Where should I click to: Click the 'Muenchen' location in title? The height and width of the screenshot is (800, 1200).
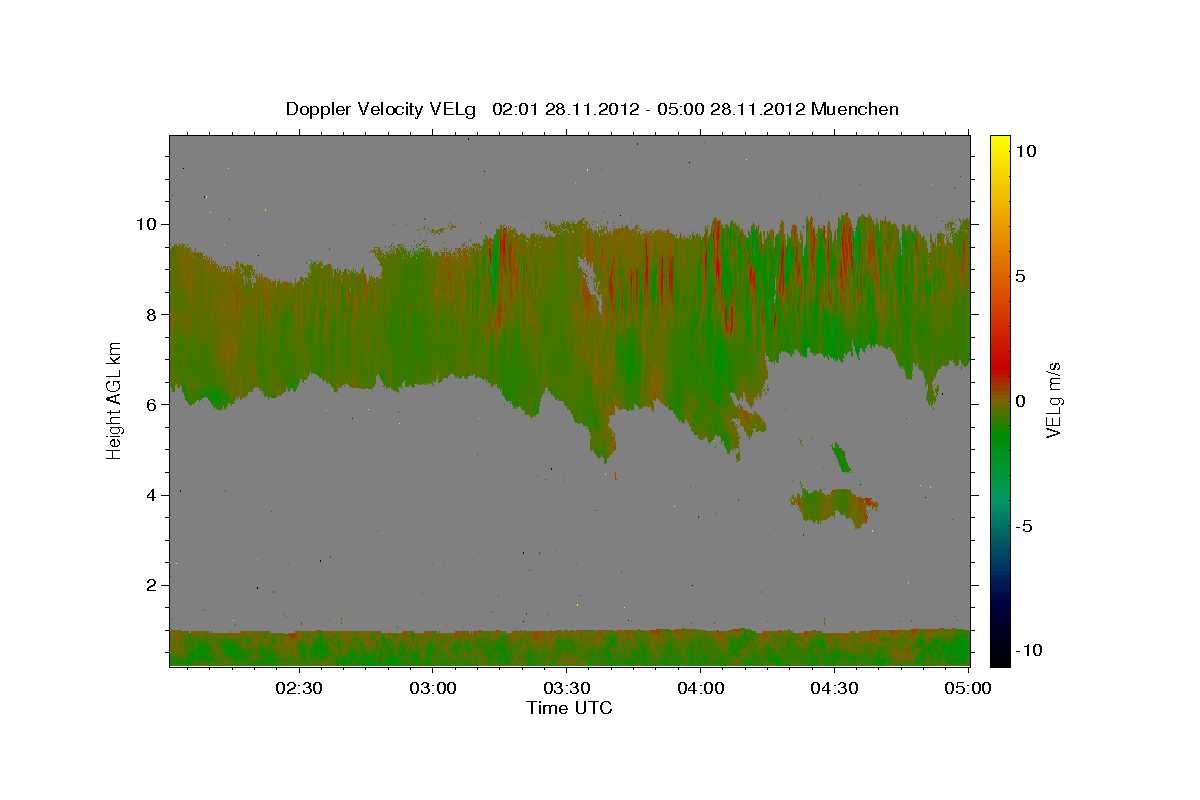click(x=855, y=109)
